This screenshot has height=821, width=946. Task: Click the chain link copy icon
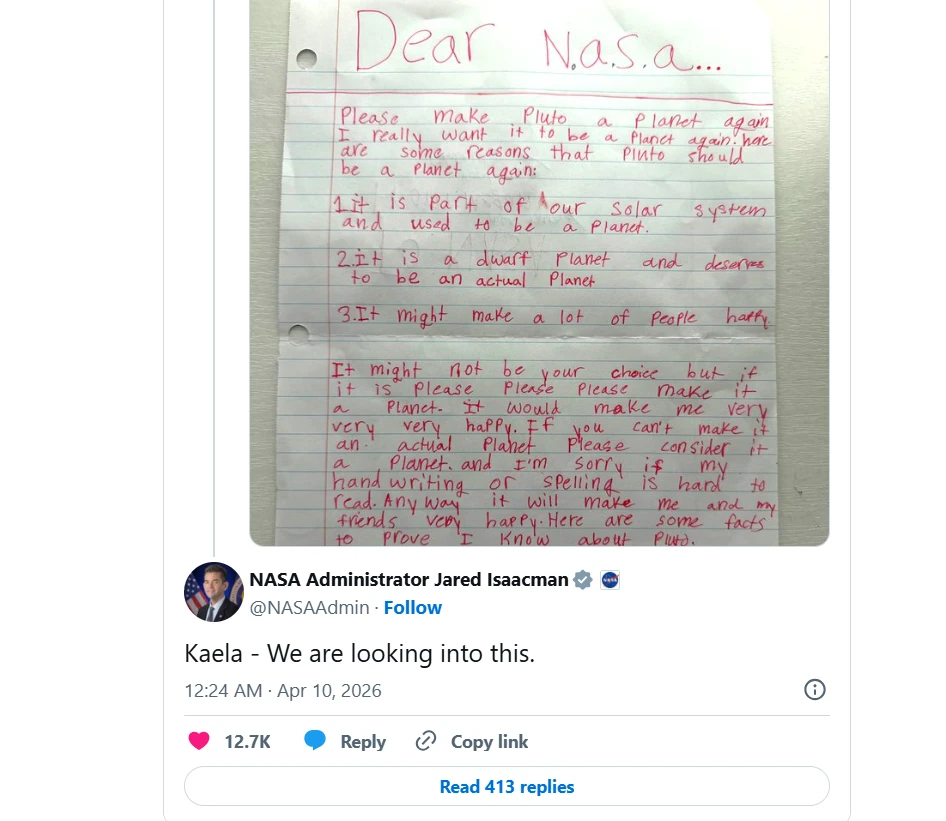426,741
